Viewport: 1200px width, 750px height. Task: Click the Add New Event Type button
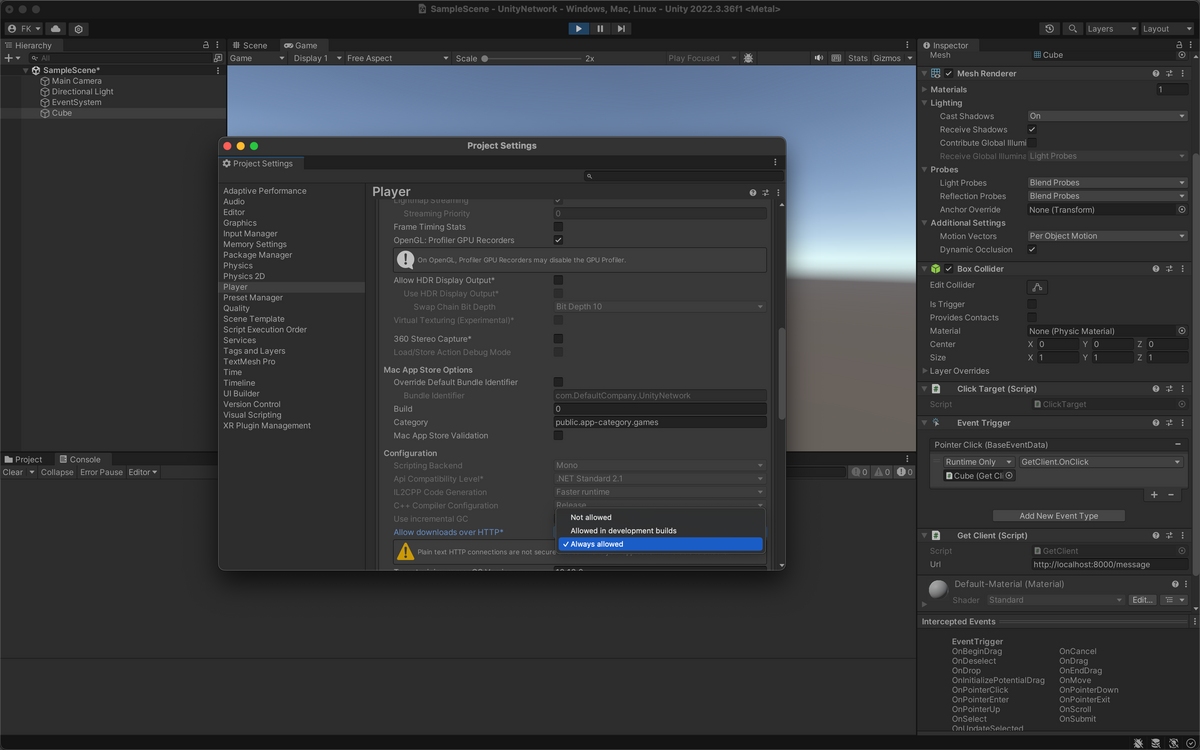[1059, 516]
